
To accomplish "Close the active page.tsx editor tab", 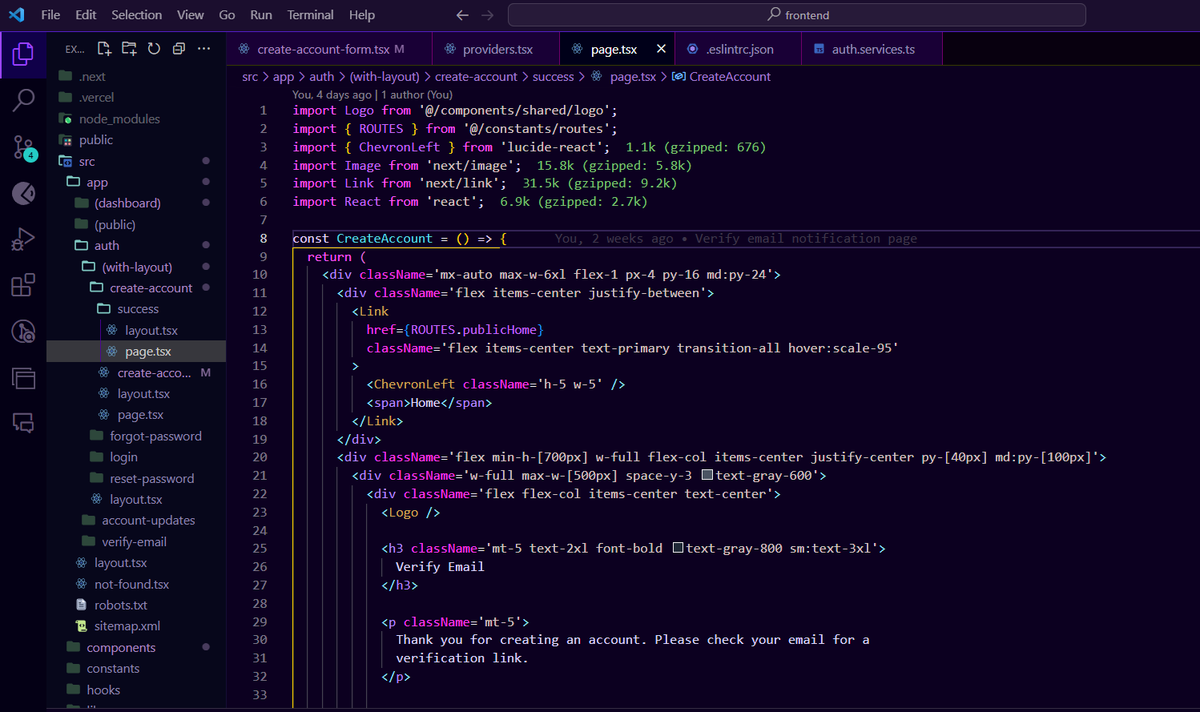I will pos(661,49).
